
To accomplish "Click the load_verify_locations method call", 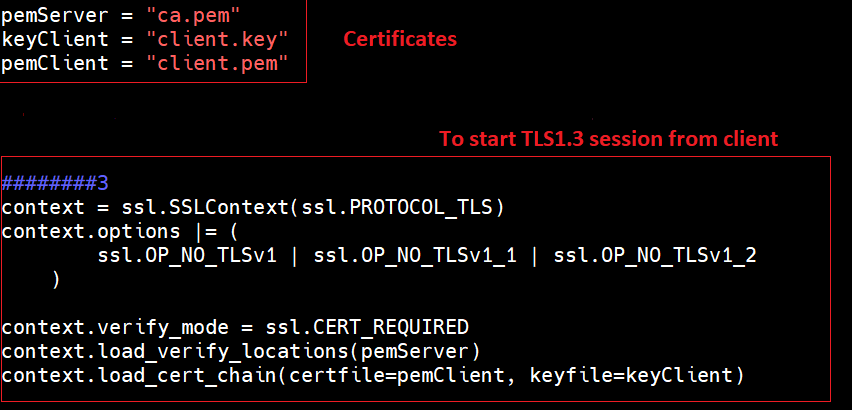I will pos(238,352).
